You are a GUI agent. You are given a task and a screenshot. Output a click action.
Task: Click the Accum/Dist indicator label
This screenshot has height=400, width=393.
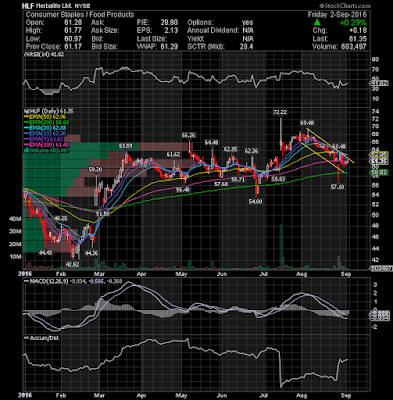point(41,338)
